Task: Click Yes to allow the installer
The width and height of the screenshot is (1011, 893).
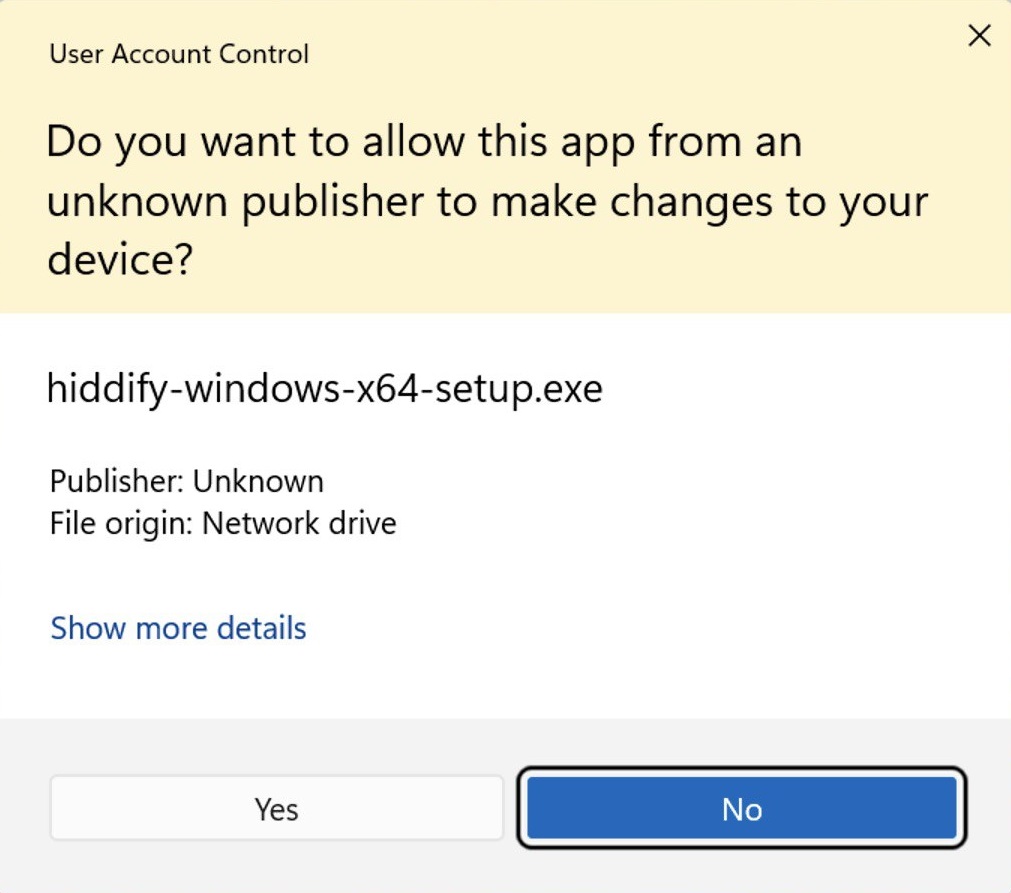Action: [276, 808]
